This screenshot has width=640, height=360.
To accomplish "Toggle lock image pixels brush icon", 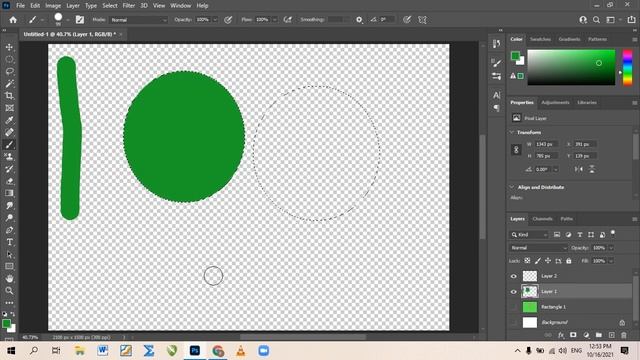I will point(538,261).
